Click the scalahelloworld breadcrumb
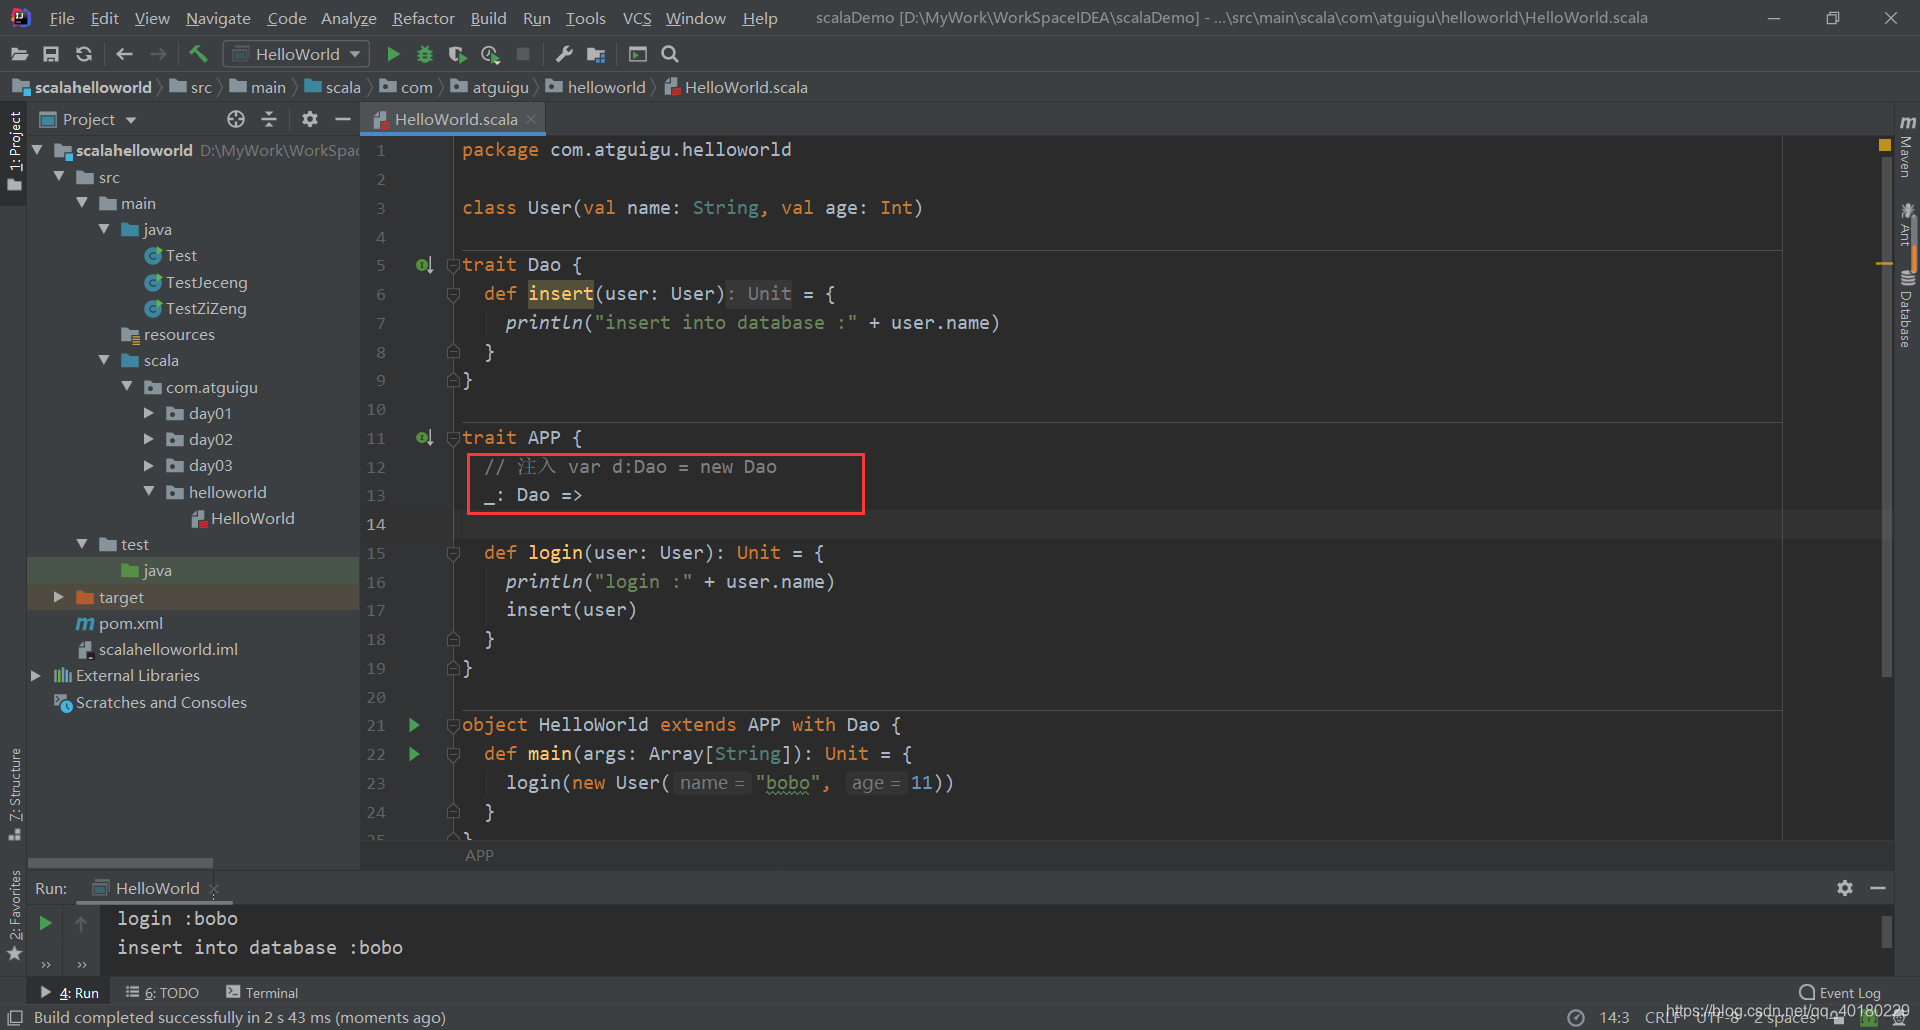The image size is (1920, 1030). click(x=82, y=88)
